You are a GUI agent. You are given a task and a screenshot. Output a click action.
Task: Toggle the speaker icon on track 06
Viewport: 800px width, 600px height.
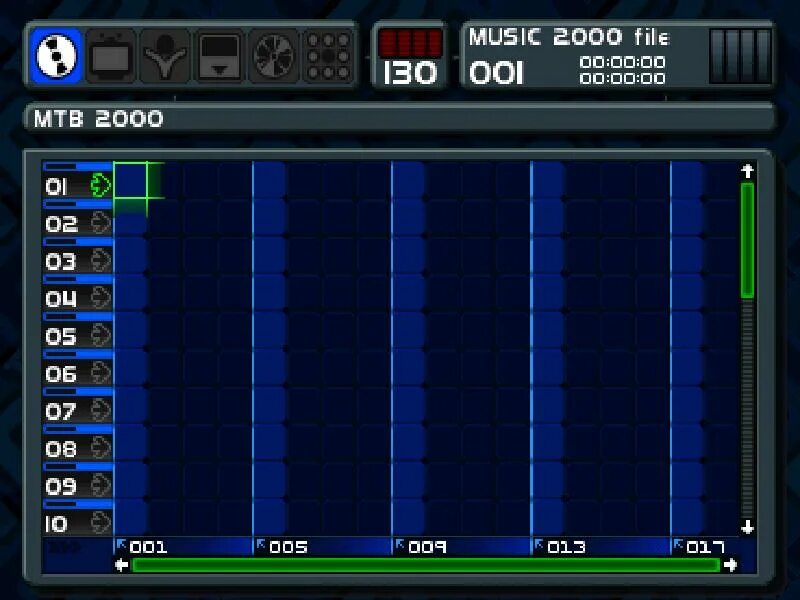click(x=101, y=373)
